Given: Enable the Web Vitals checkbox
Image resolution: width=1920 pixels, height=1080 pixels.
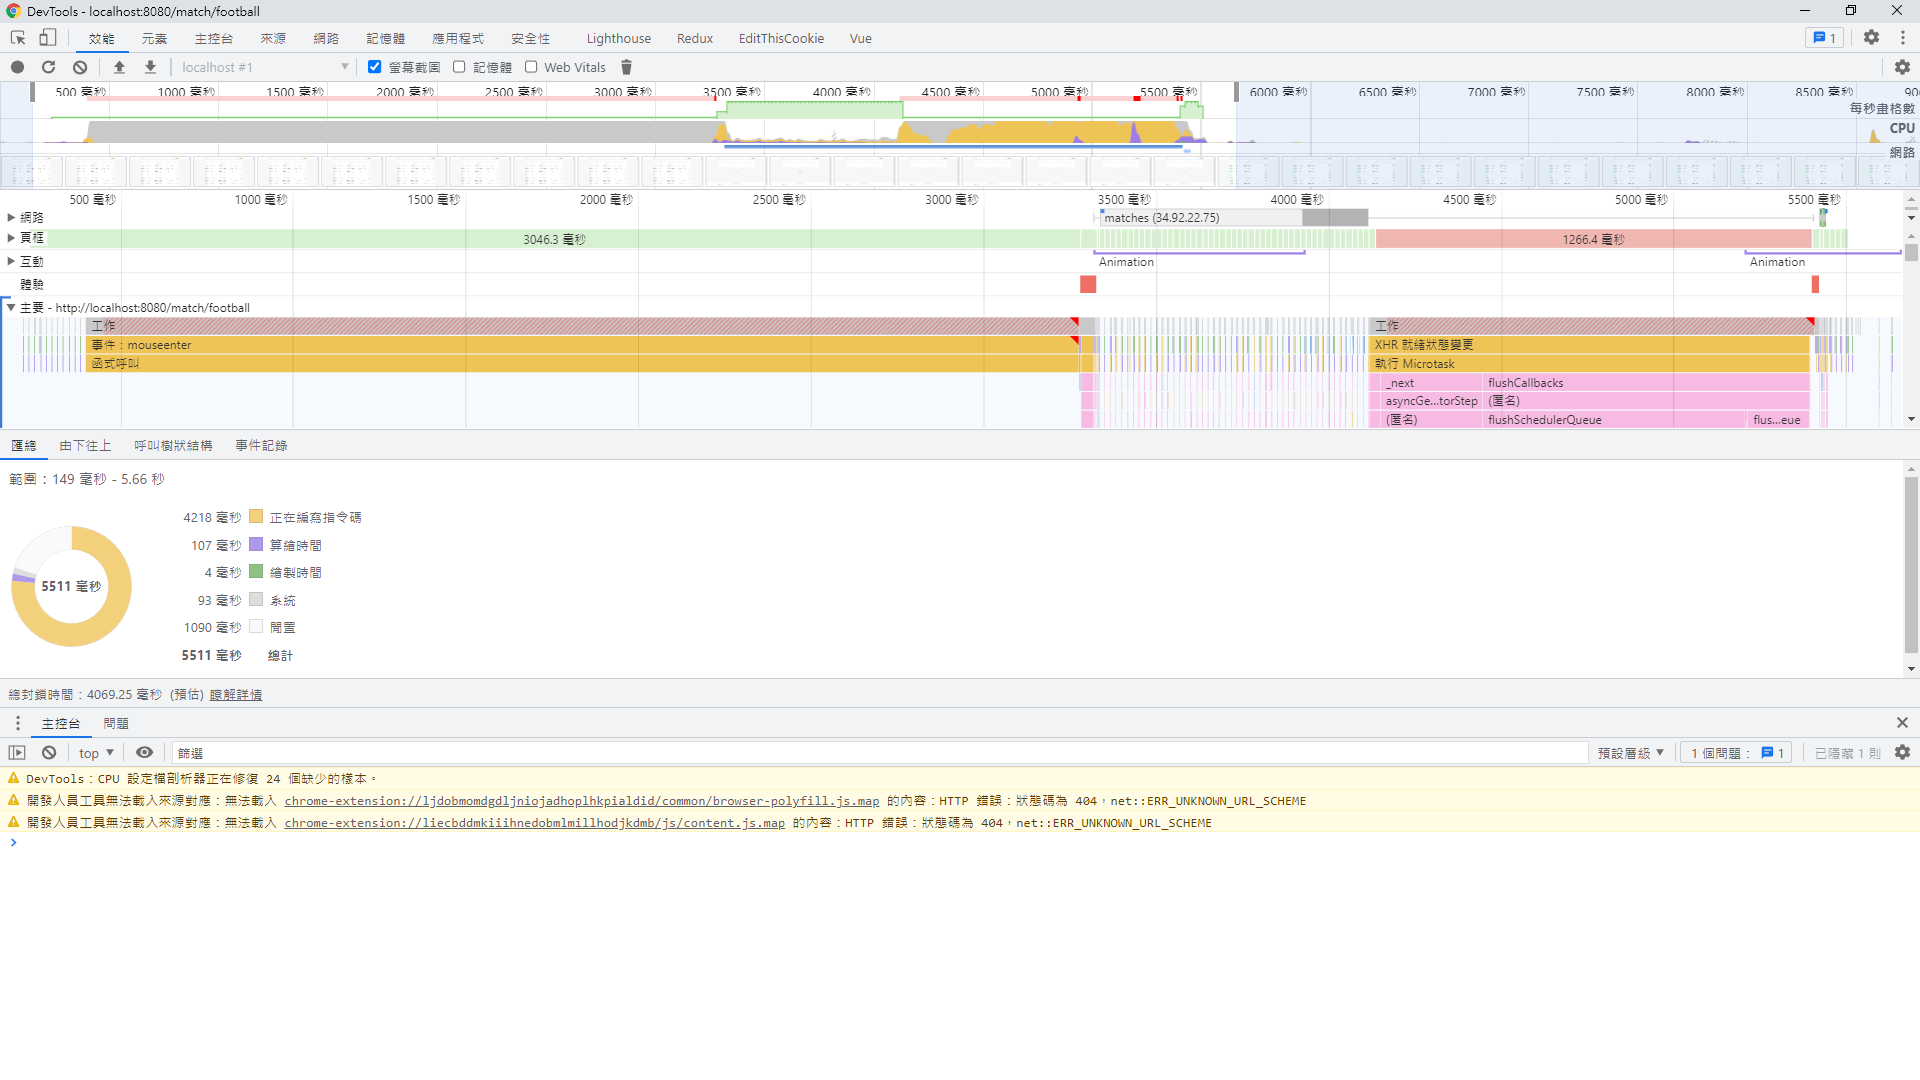Looking at the screenshot, I should tap(531, 67).
